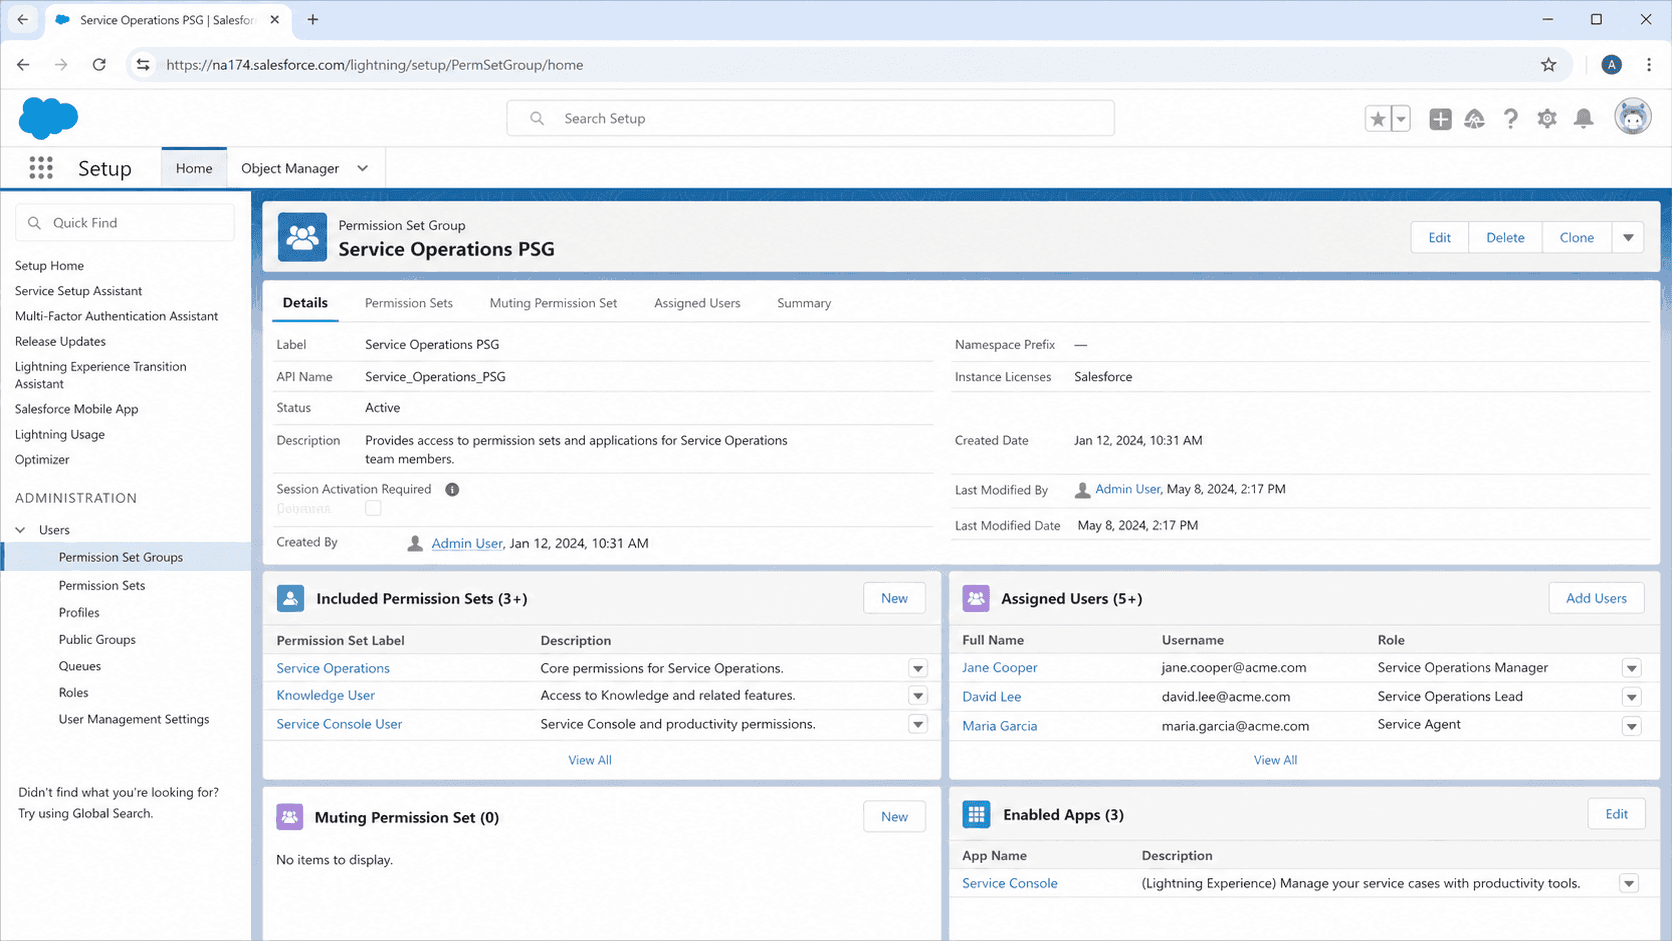The width and height of the screenshot is (1672, 941).
Task: Close the Service Operations PSG browser tab
Action: [275, 20]
